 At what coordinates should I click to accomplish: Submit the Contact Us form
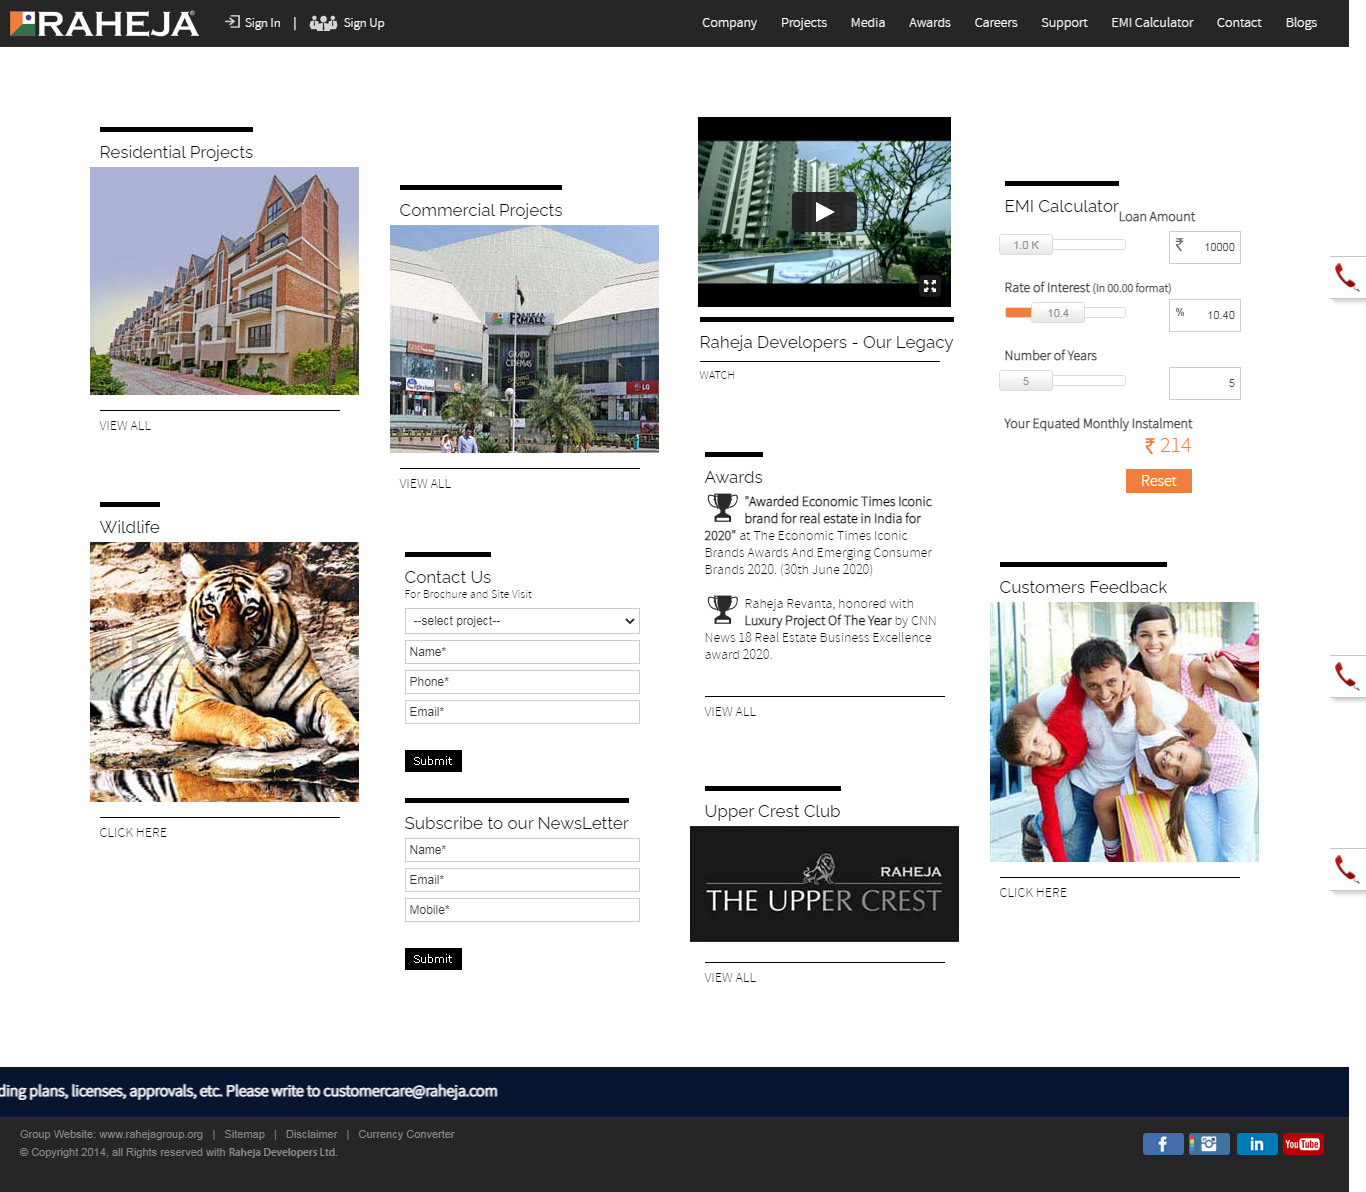[x=433, y=761]
